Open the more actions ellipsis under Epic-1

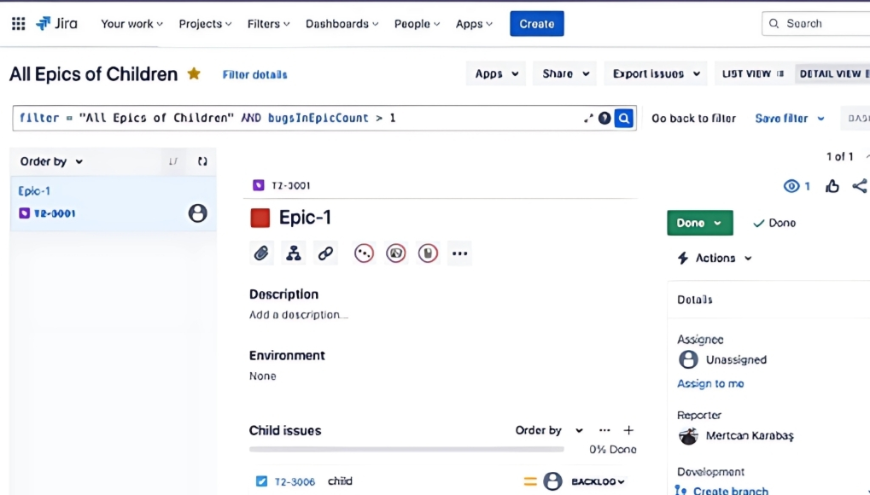459,254
